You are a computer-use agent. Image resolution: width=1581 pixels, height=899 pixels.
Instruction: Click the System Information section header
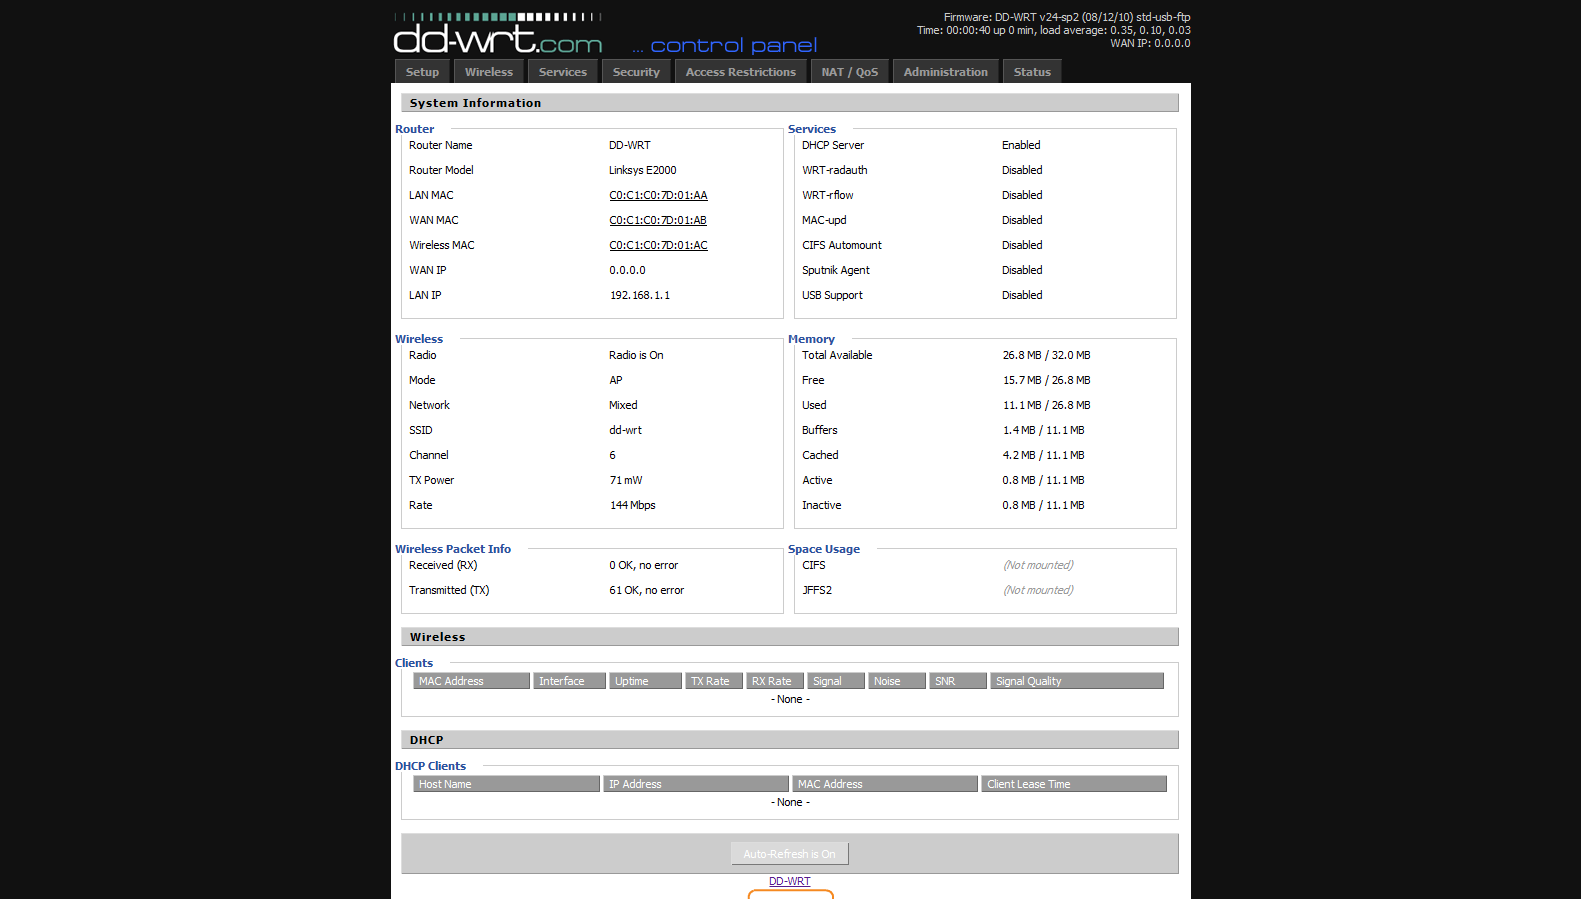click(790, 103)
